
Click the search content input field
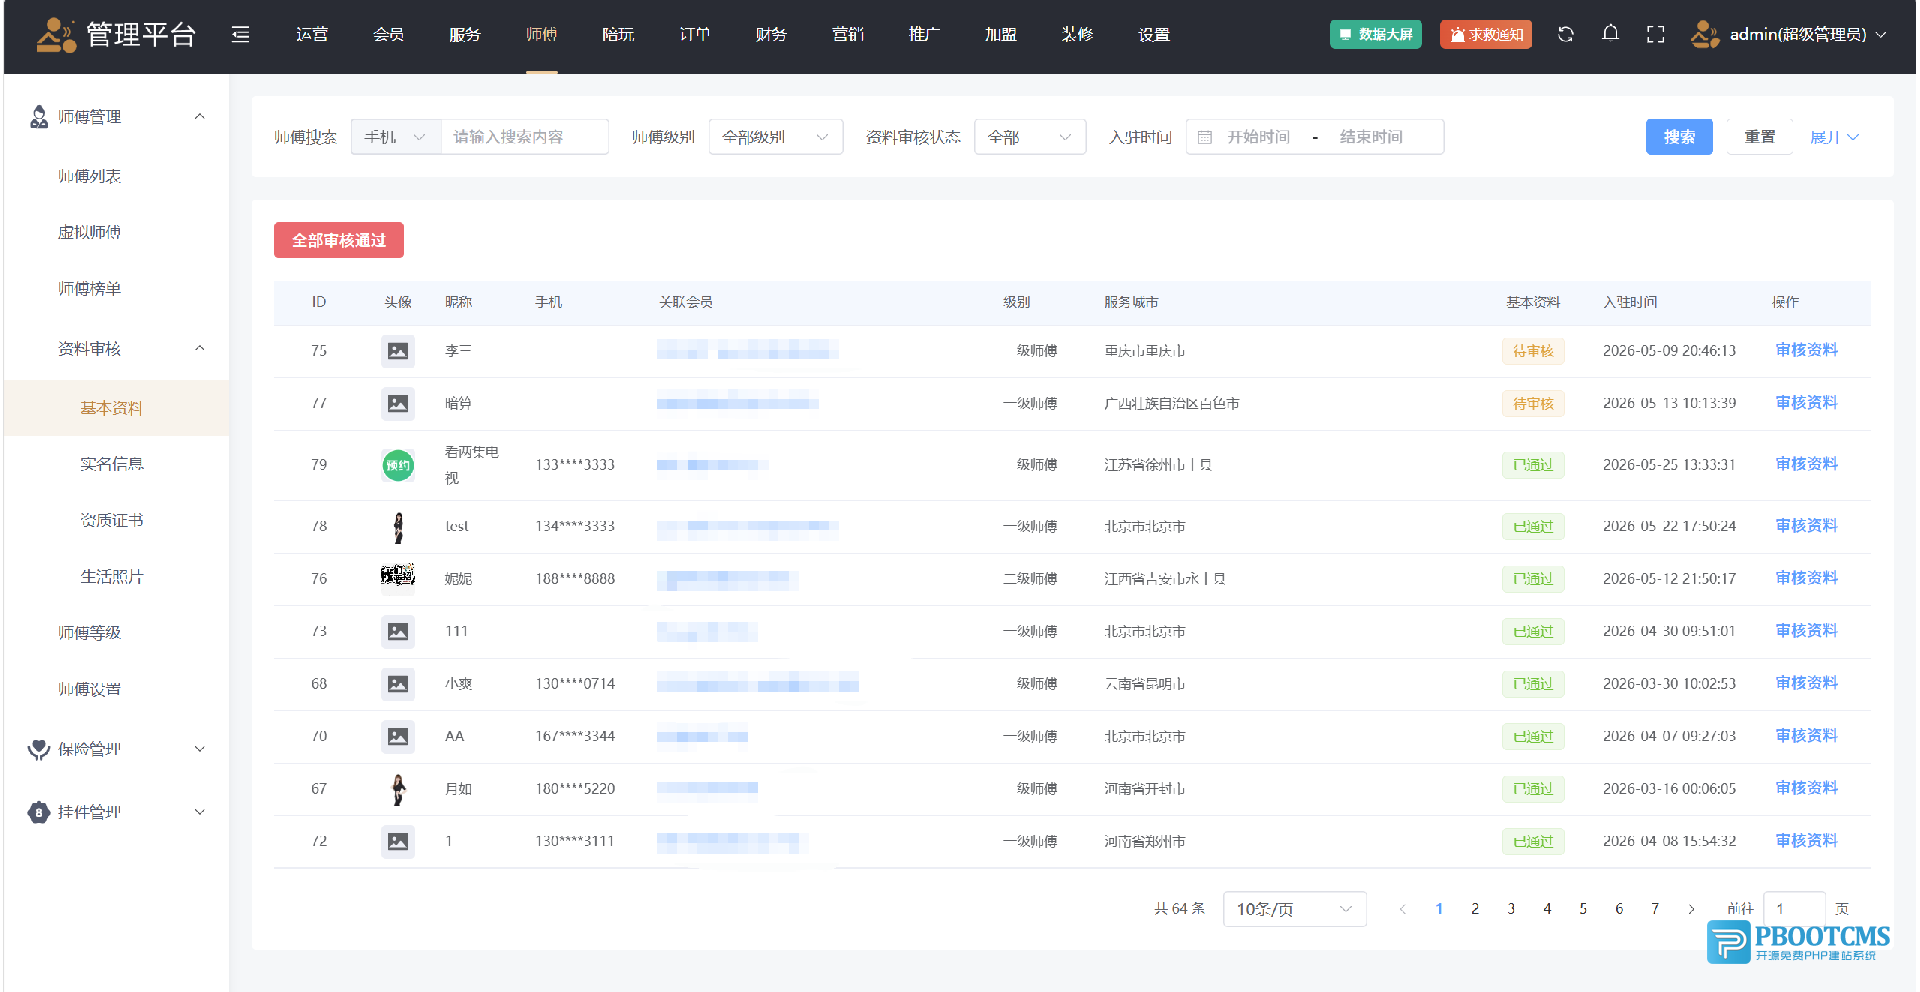(x=524, y=137)
